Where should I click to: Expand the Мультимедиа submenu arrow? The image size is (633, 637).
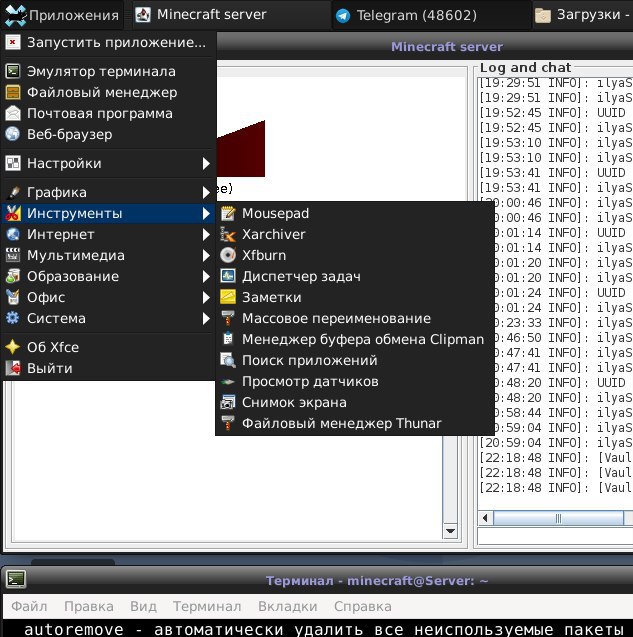[206, 255]
